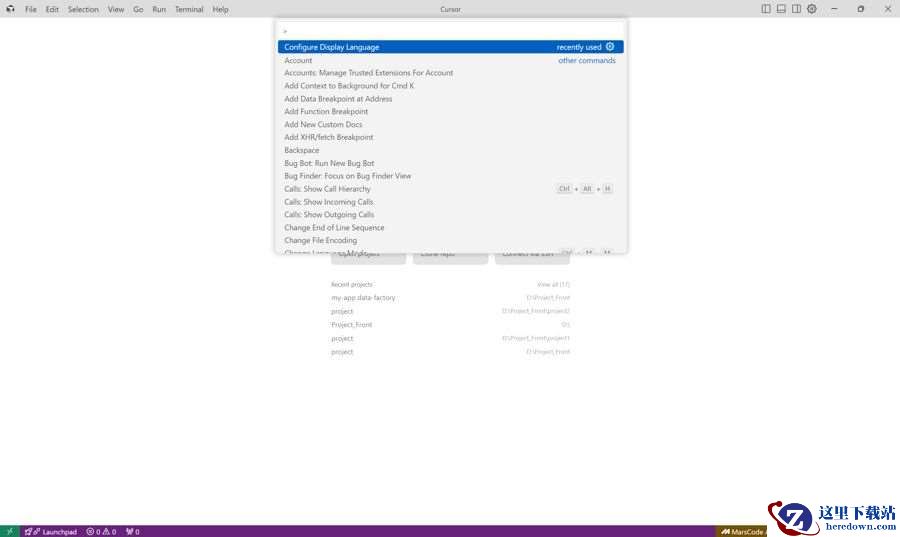Open remote window via green status icon
Image resolution: width=900 pixels, height=537 pixels.
[10, 531]
